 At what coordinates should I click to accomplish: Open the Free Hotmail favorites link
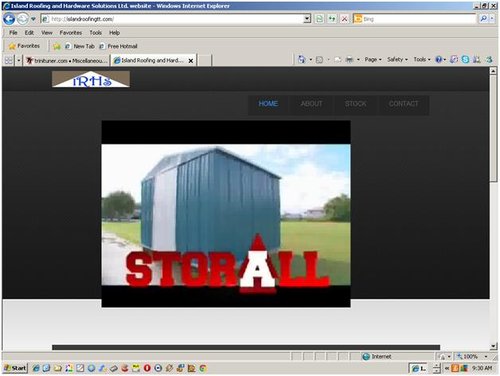(118, 46)
